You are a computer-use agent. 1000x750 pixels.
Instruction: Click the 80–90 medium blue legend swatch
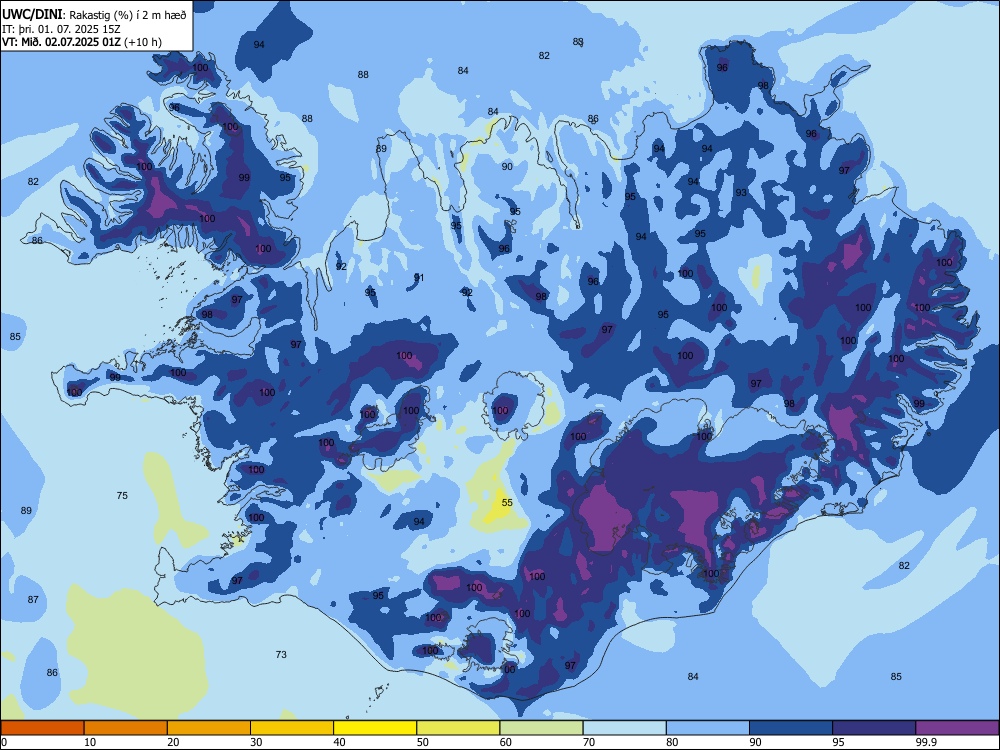pyautogui.click(x=708, y=728)
